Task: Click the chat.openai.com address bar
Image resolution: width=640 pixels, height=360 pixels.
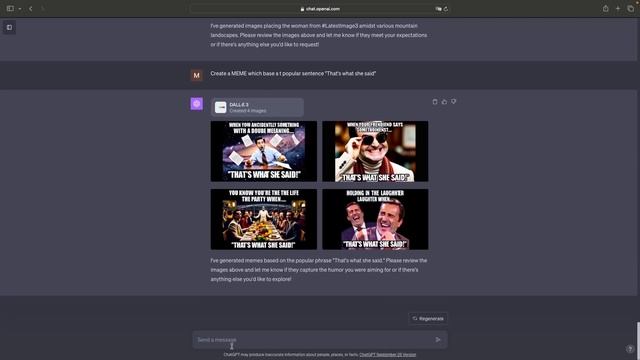Action: tap(320, 9)
